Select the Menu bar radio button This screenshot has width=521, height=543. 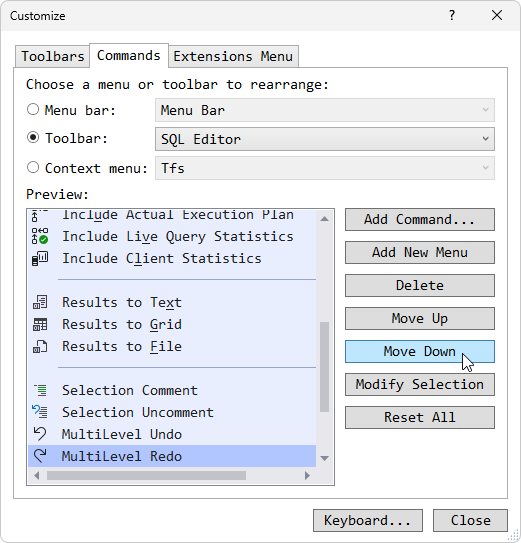33,110
